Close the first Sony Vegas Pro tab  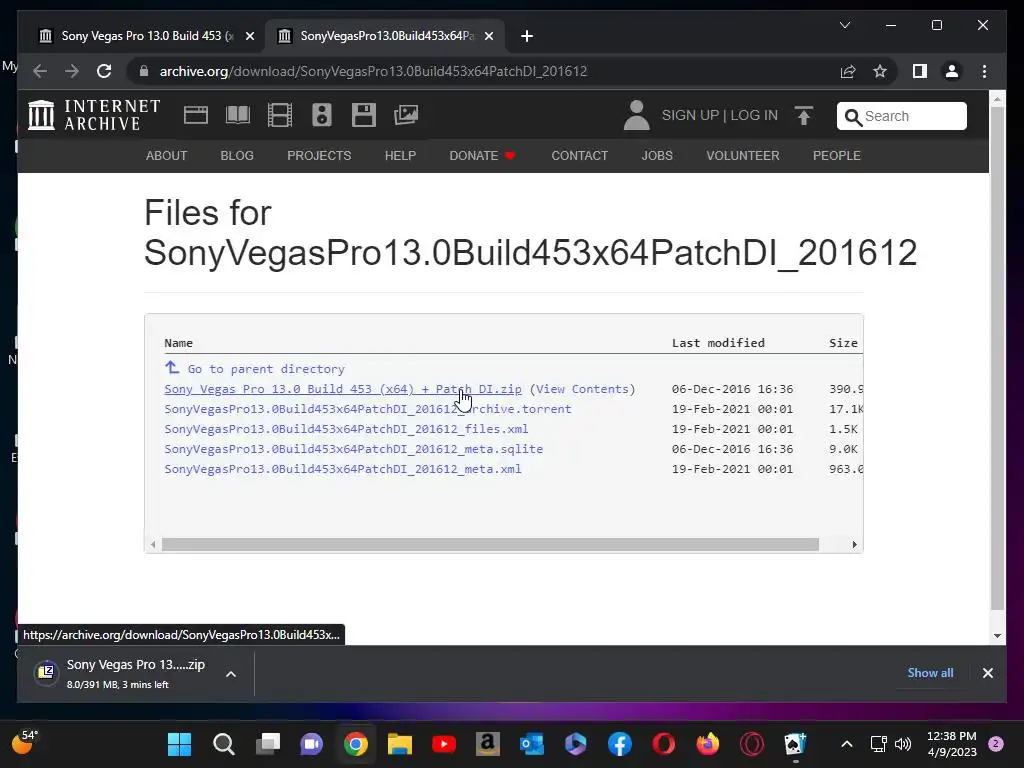(249, 36)
